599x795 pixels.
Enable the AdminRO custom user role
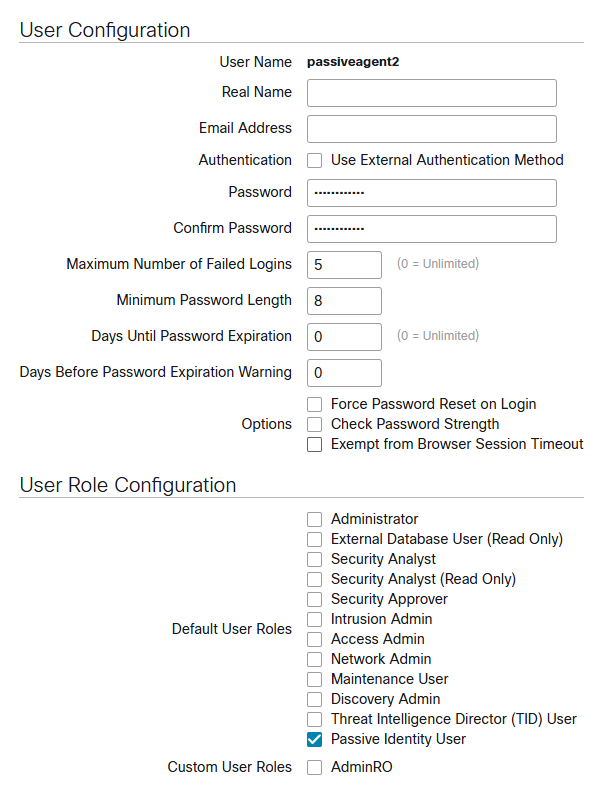pyautogui.click(x=314, y=768)
